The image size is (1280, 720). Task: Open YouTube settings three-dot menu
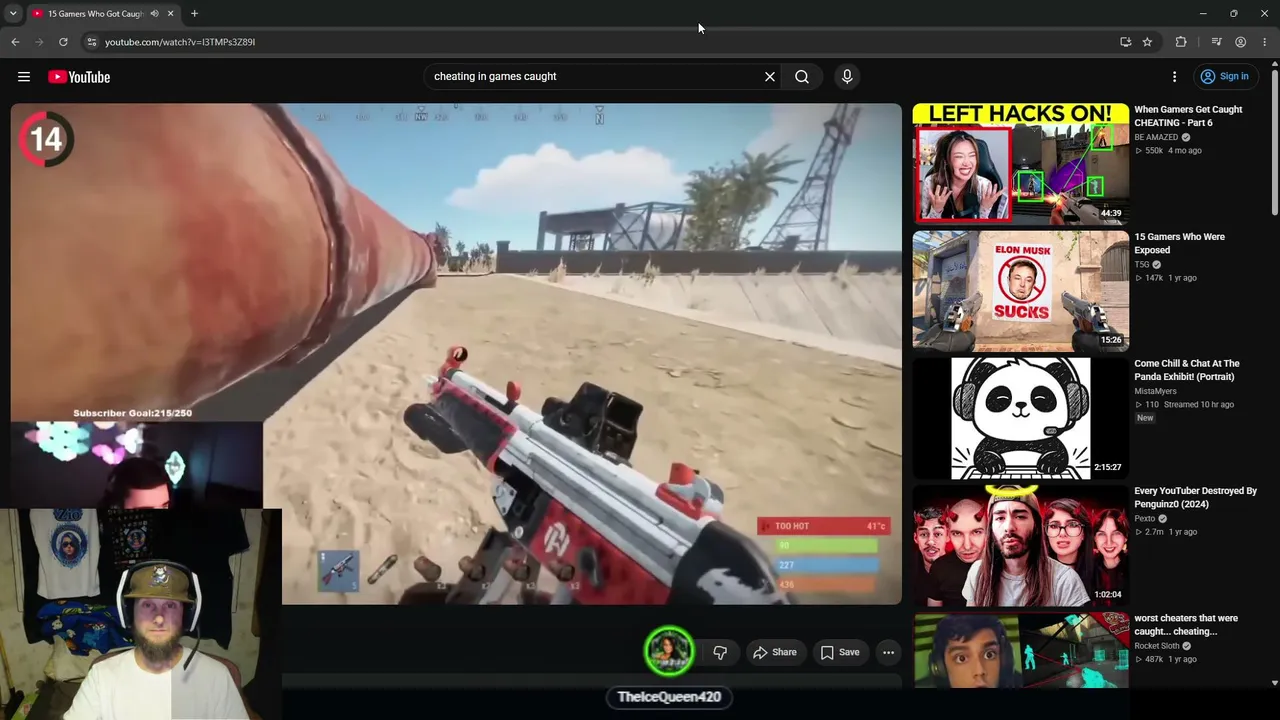pos(1175,77)
